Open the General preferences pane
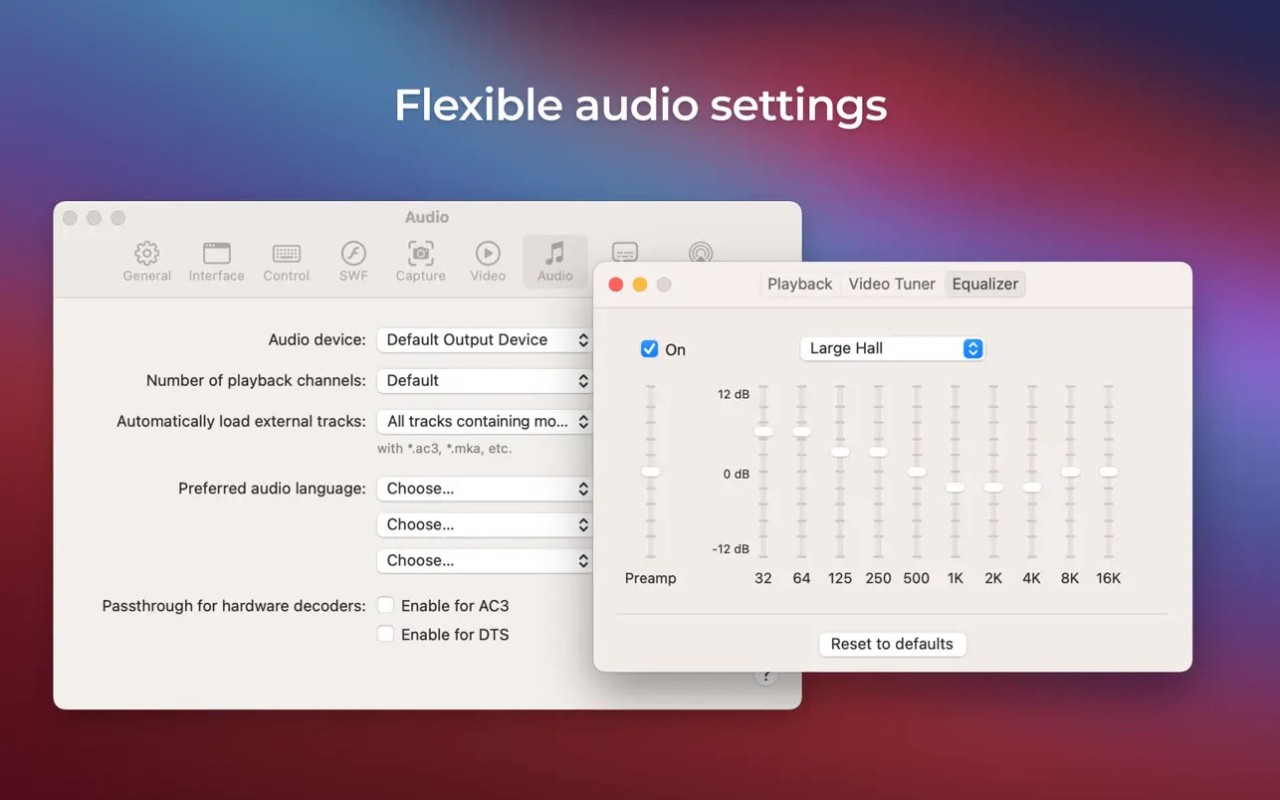This screenshot has height=800, width=1280. 147,261
